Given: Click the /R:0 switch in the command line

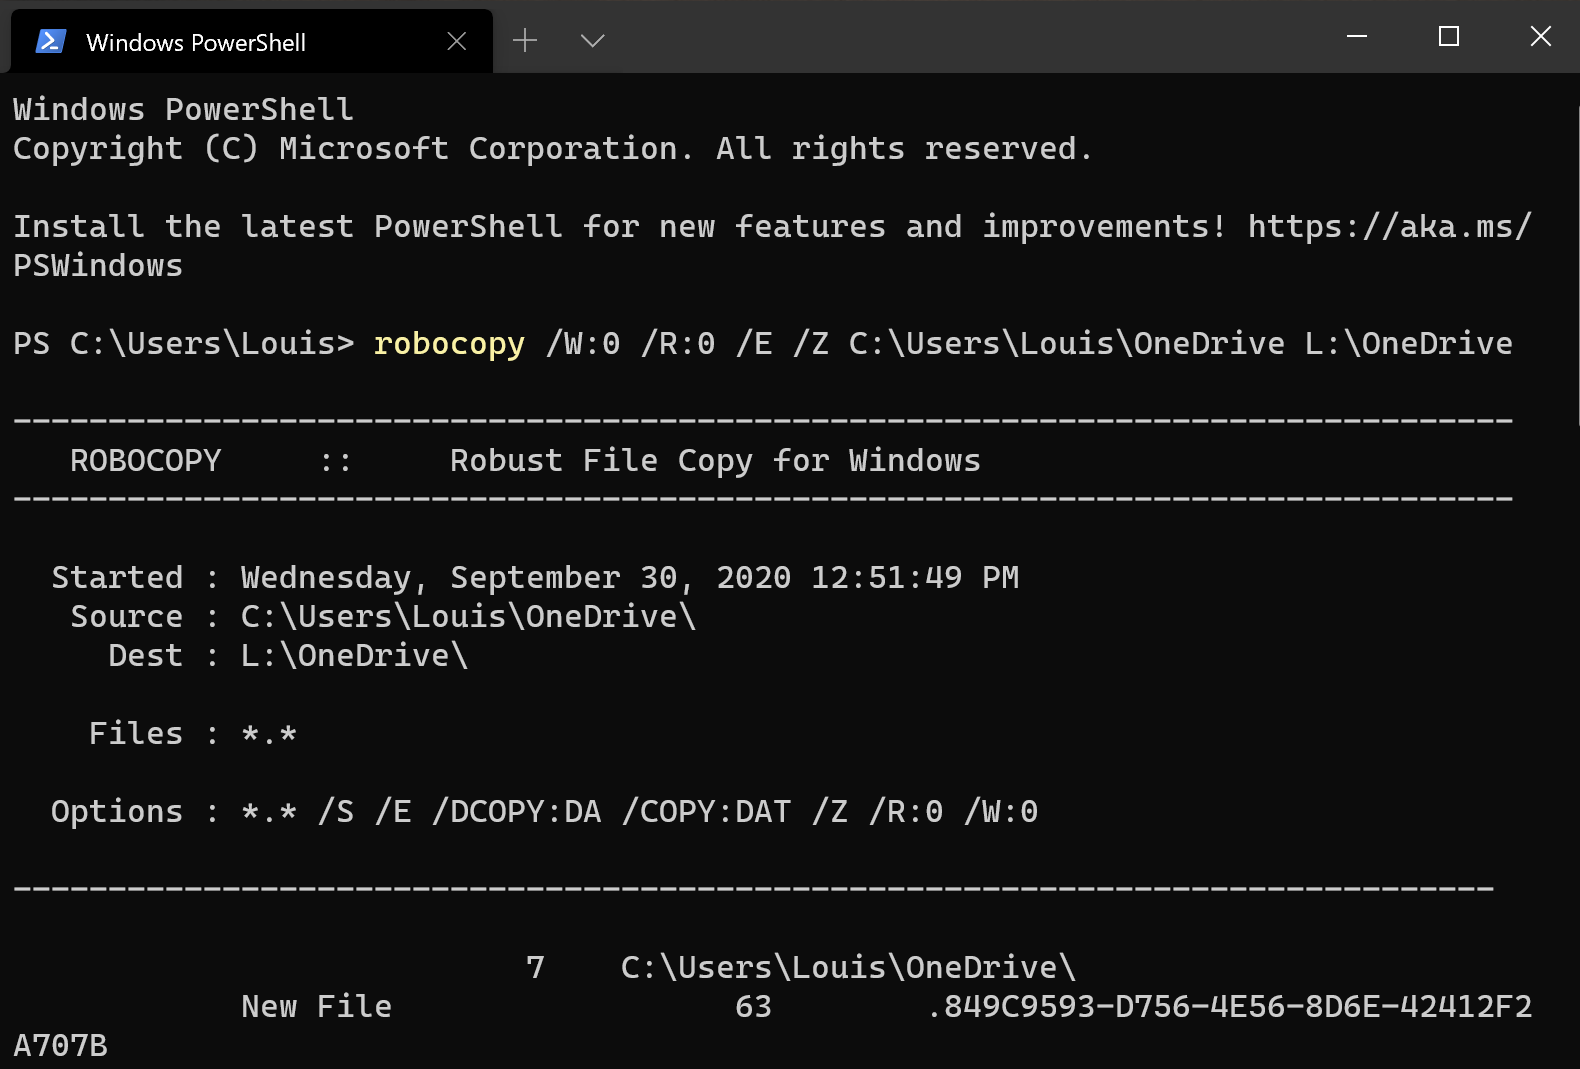Looking at the screenshot, I should (678, 344).
